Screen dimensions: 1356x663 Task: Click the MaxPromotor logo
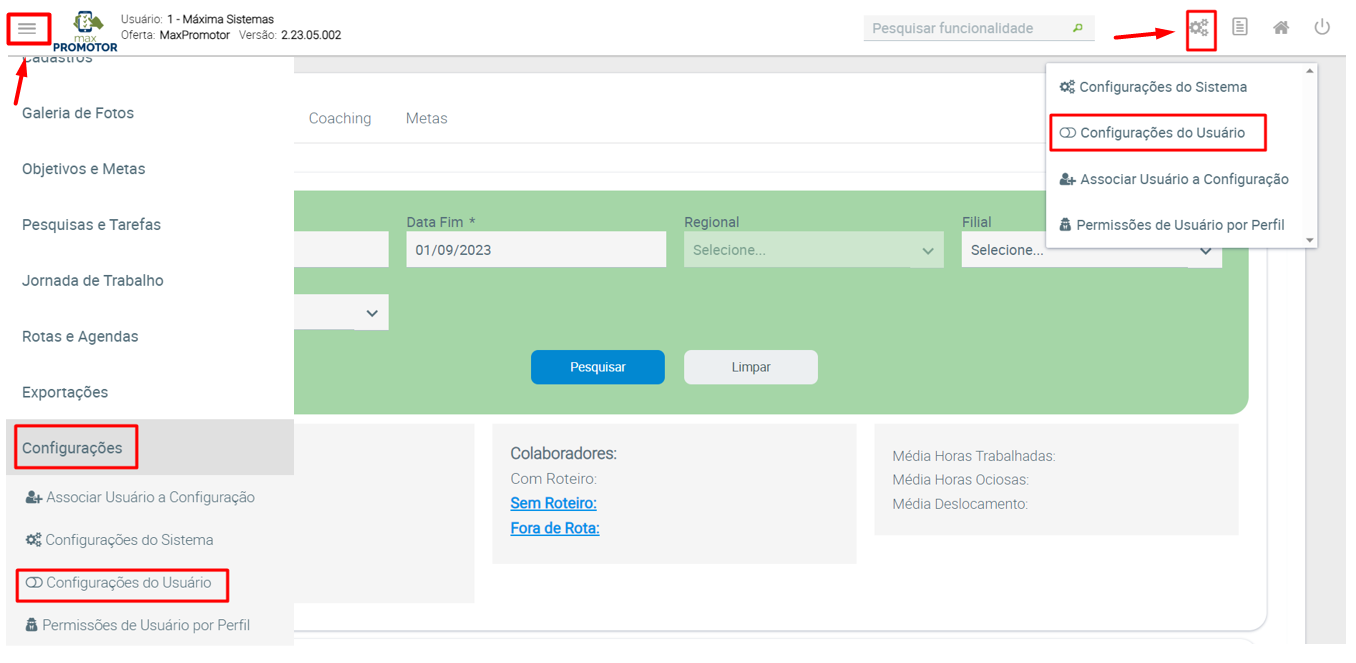click(86, 31)
